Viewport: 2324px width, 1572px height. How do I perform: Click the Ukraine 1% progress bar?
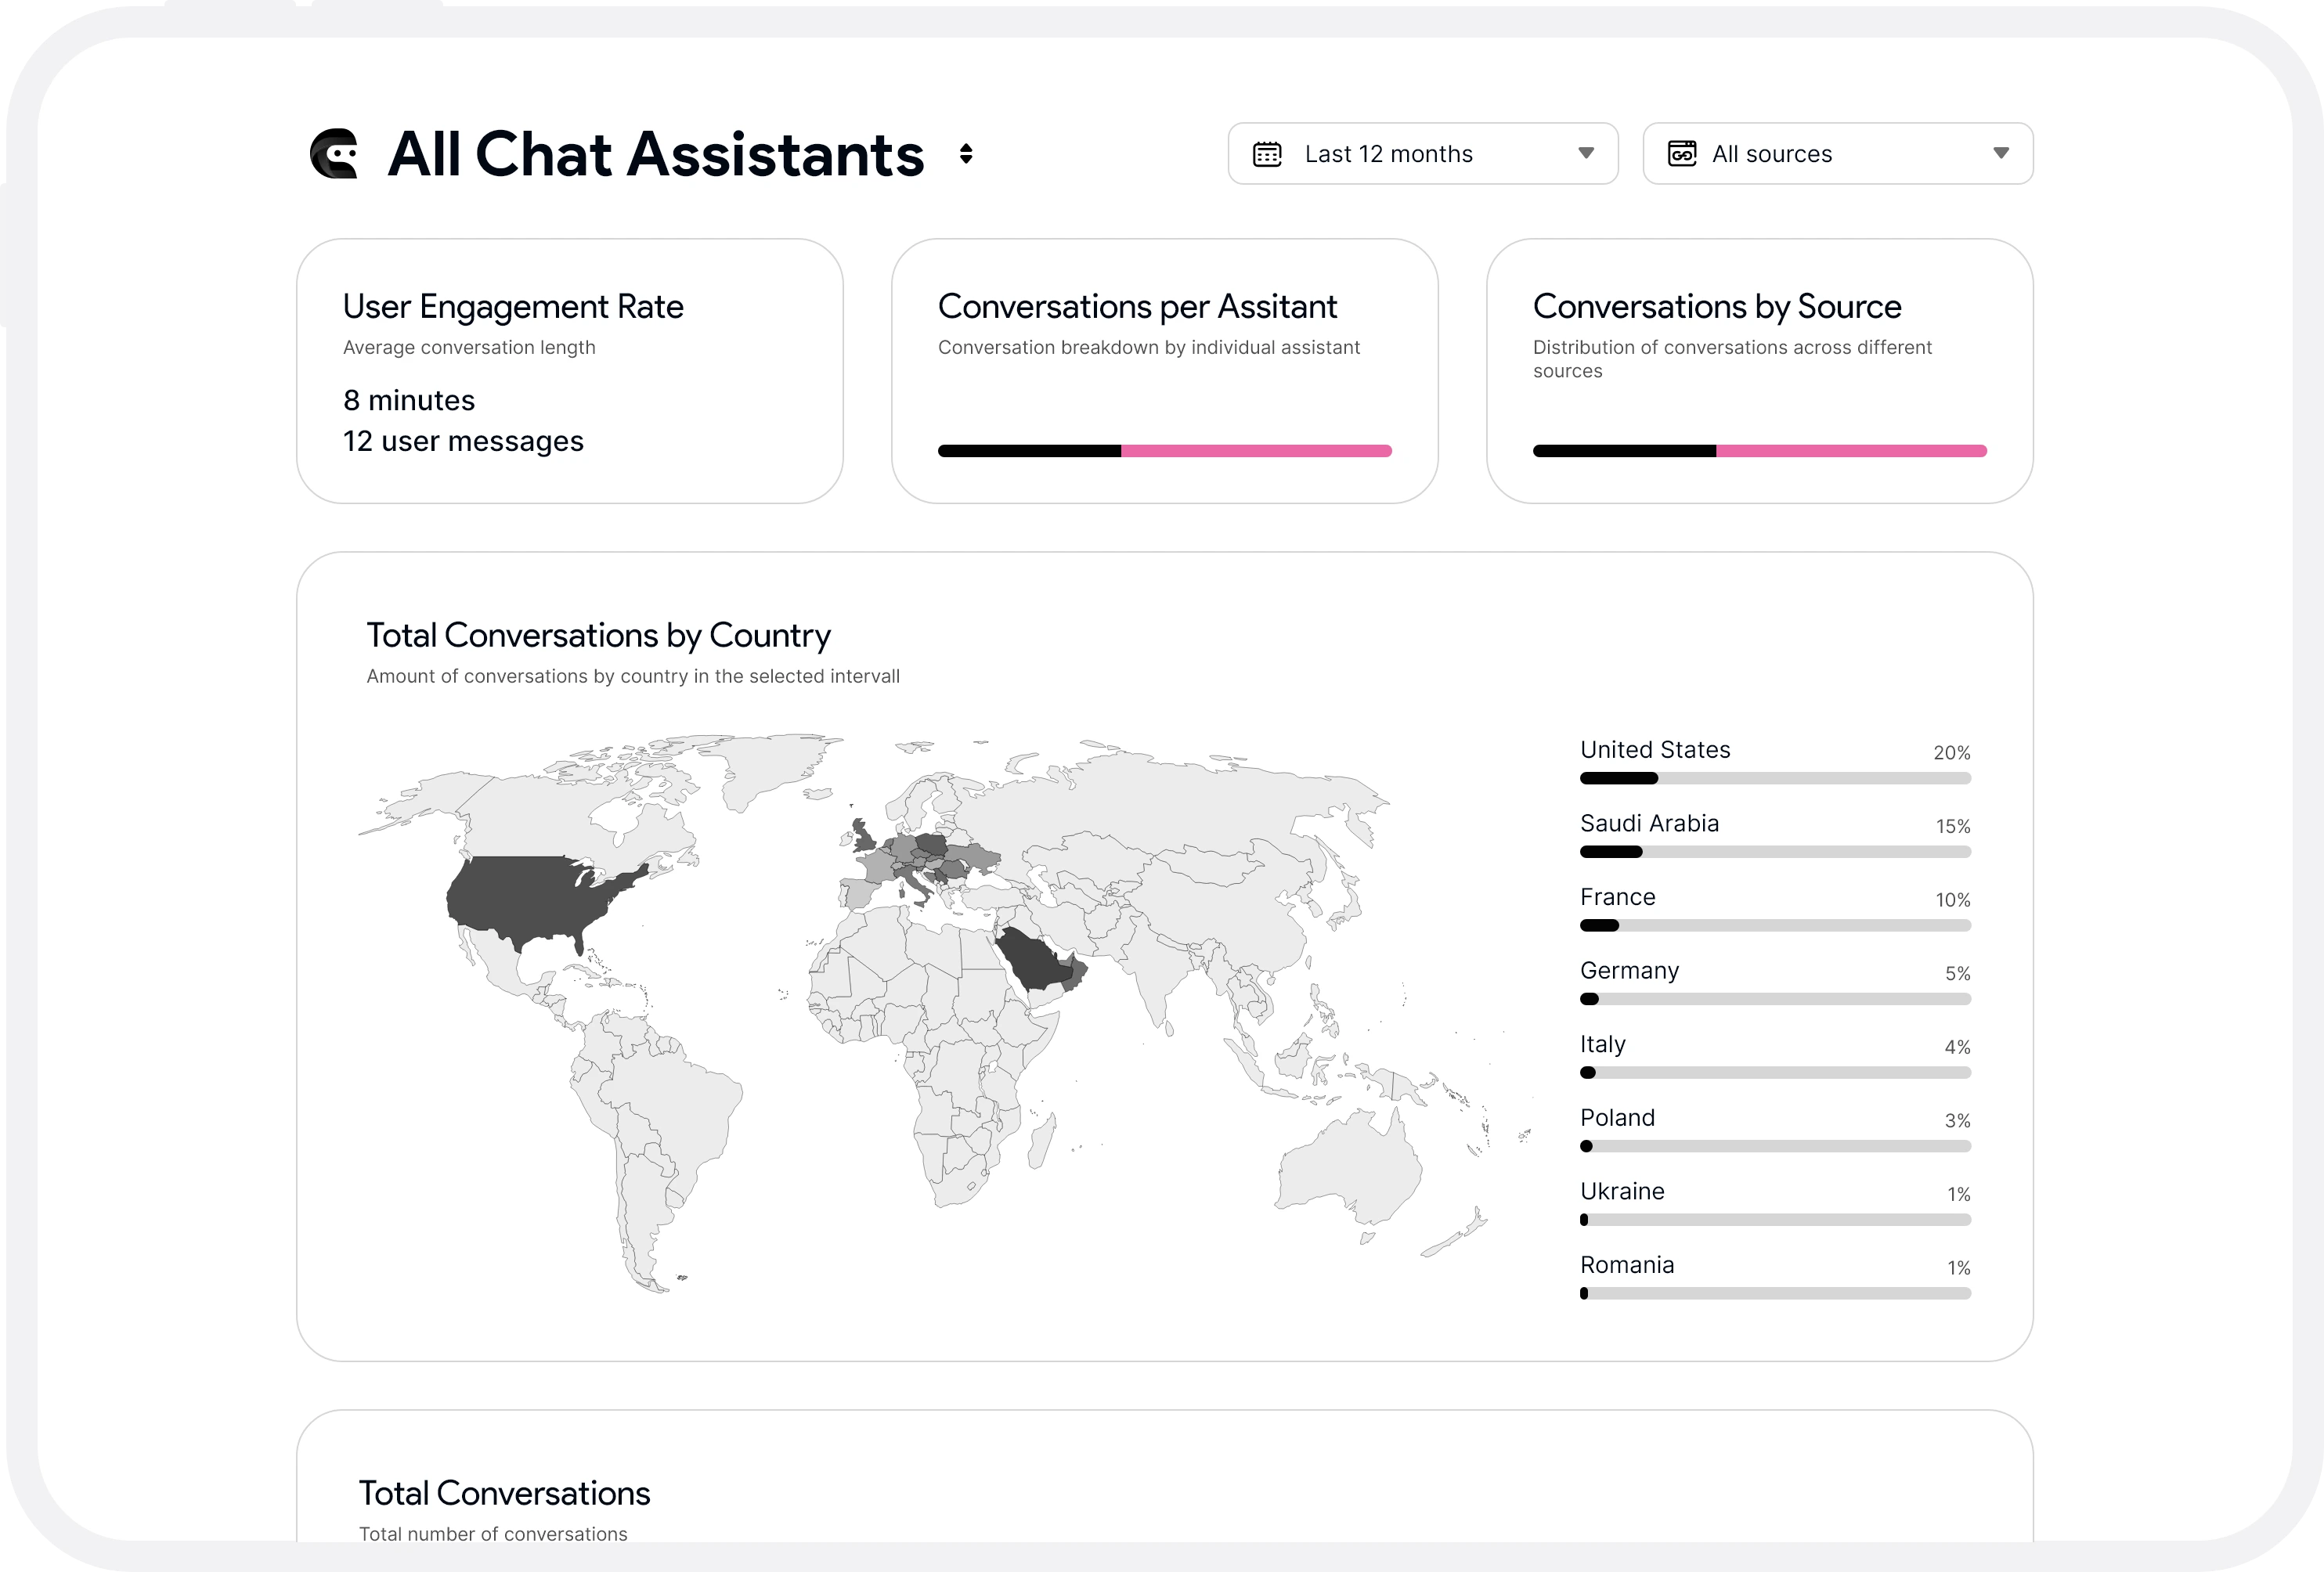[x=1775, y=1220]
